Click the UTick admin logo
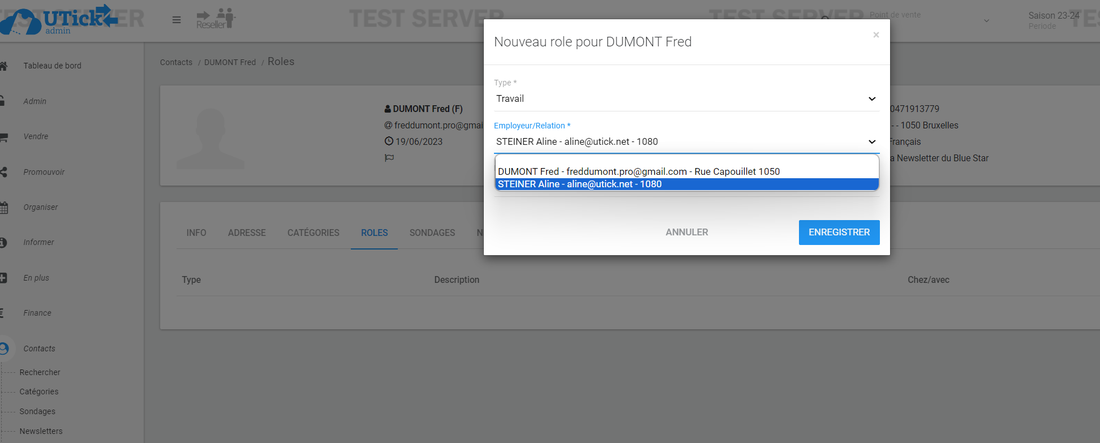1100x443 pixels. coord(60,20)
